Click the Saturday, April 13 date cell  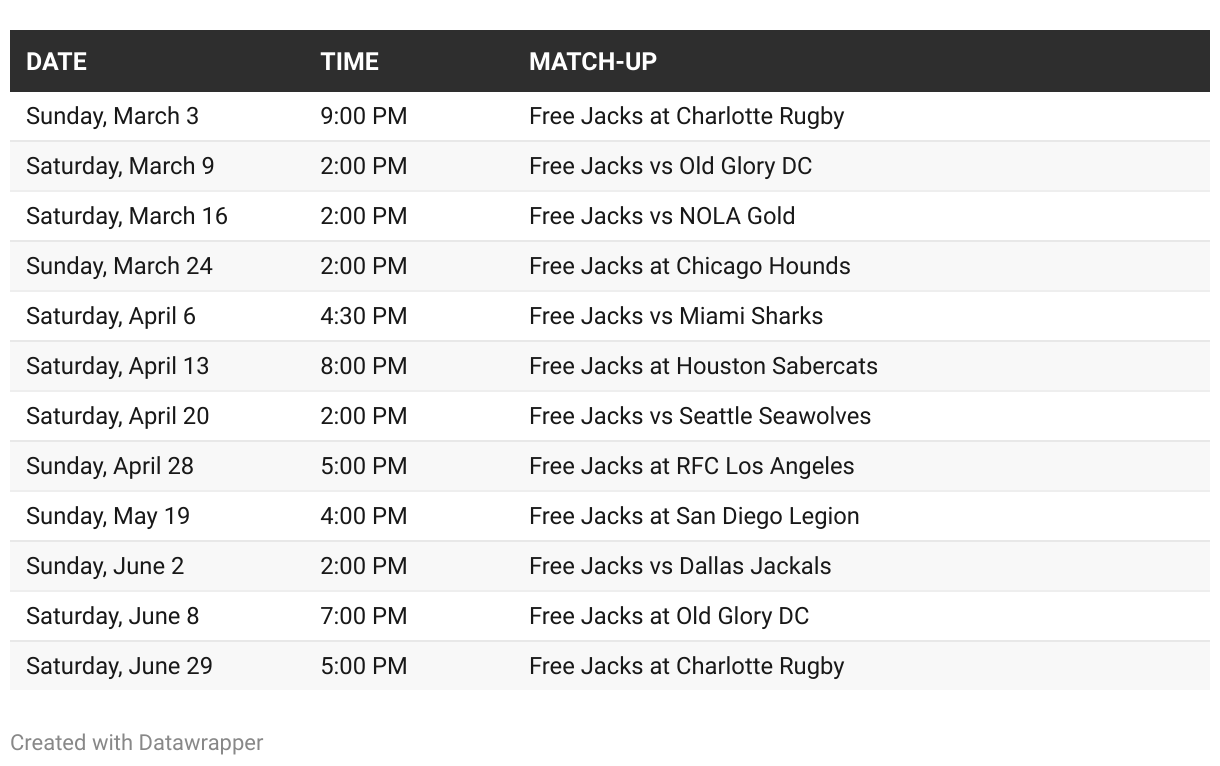[x=118, y=366]
